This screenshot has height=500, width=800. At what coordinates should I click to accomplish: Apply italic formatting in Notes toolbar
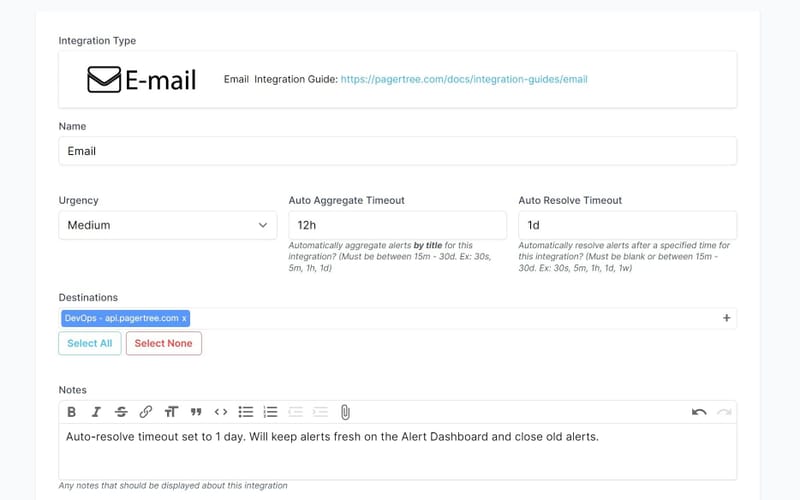[96, 412]
